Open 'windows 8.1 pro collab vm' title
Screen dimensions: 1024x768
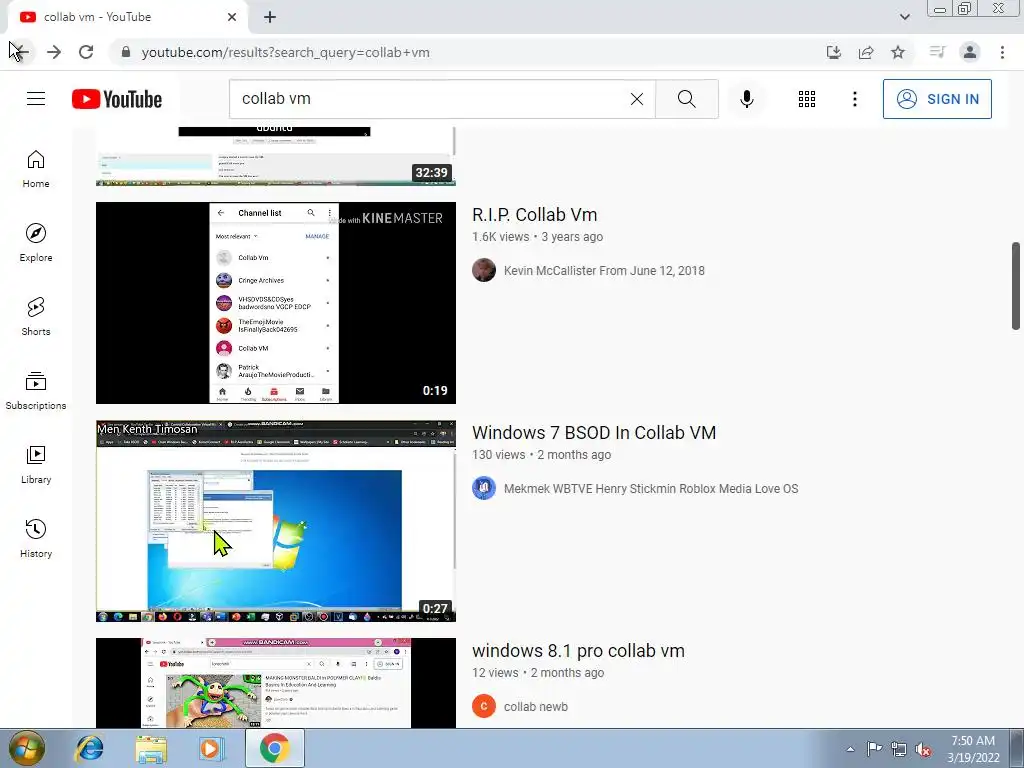578,651
